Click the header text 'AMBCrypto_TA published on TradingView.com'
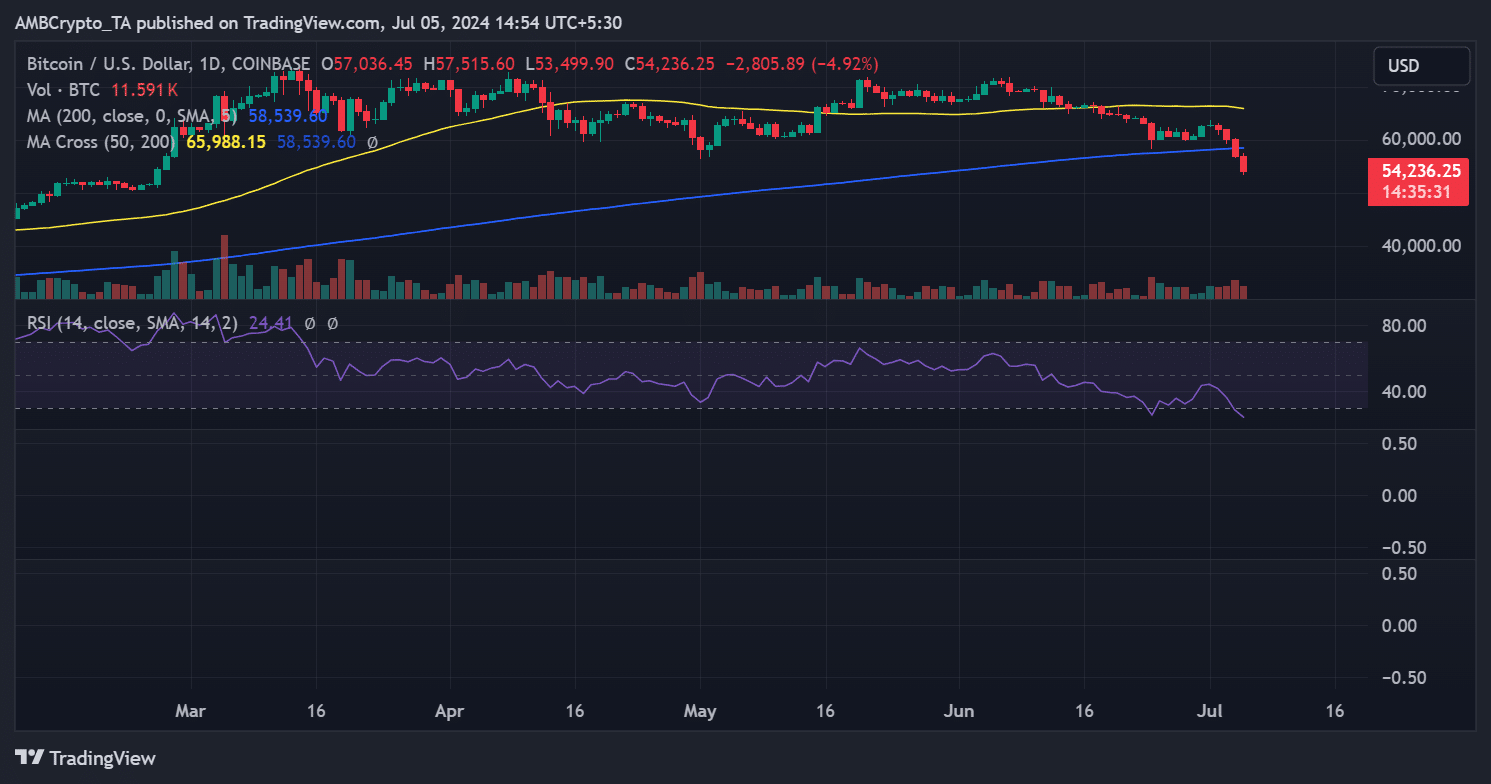This screenshot has width=1491, height=784. [197, 22]
